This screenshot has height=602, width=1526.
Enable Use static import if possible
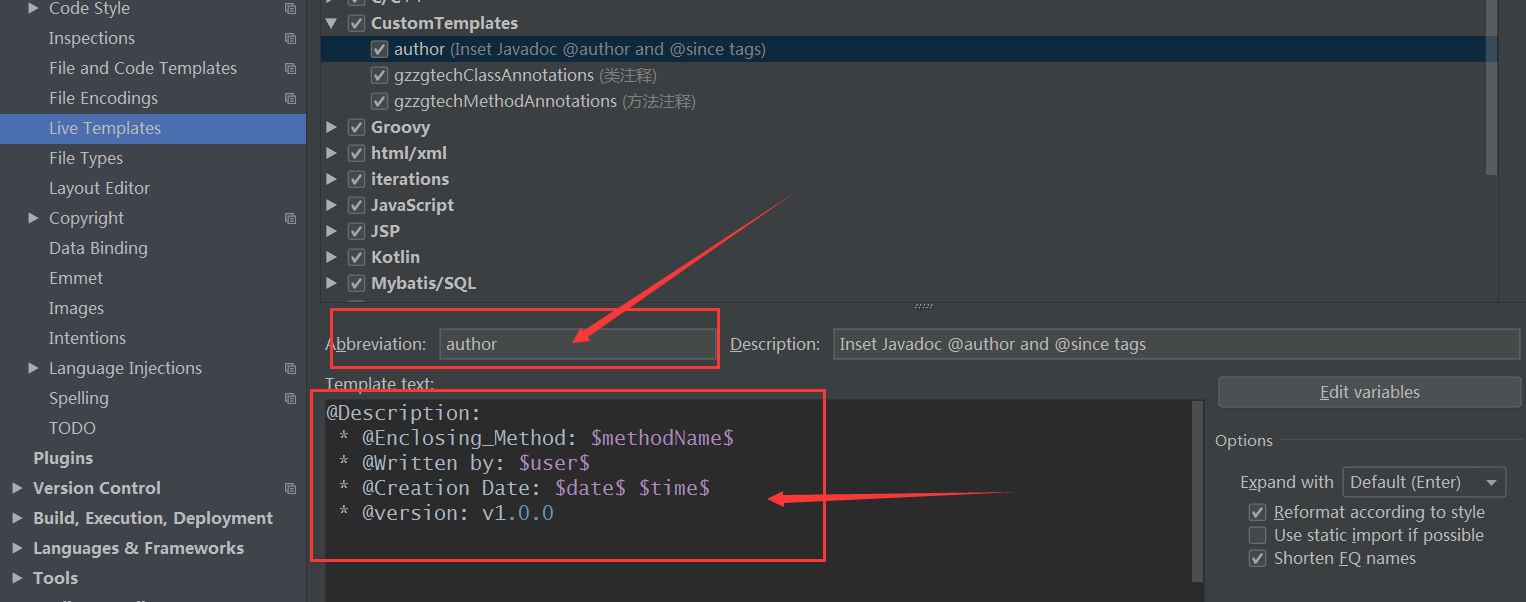click(1258, 535)
